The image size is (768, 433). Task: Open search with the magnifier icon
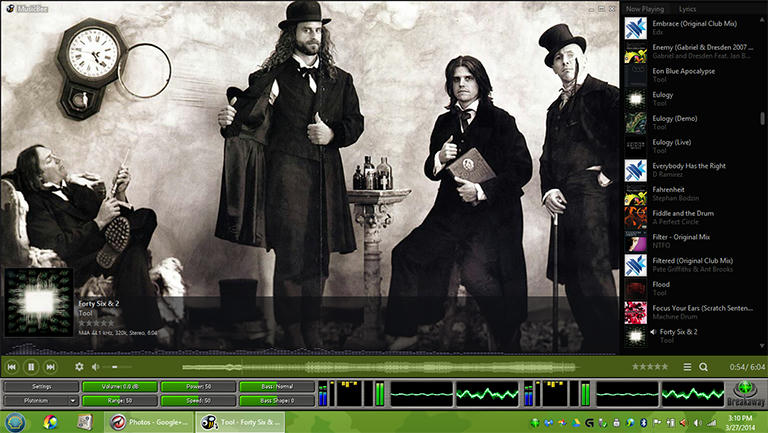tap(703, 367)
